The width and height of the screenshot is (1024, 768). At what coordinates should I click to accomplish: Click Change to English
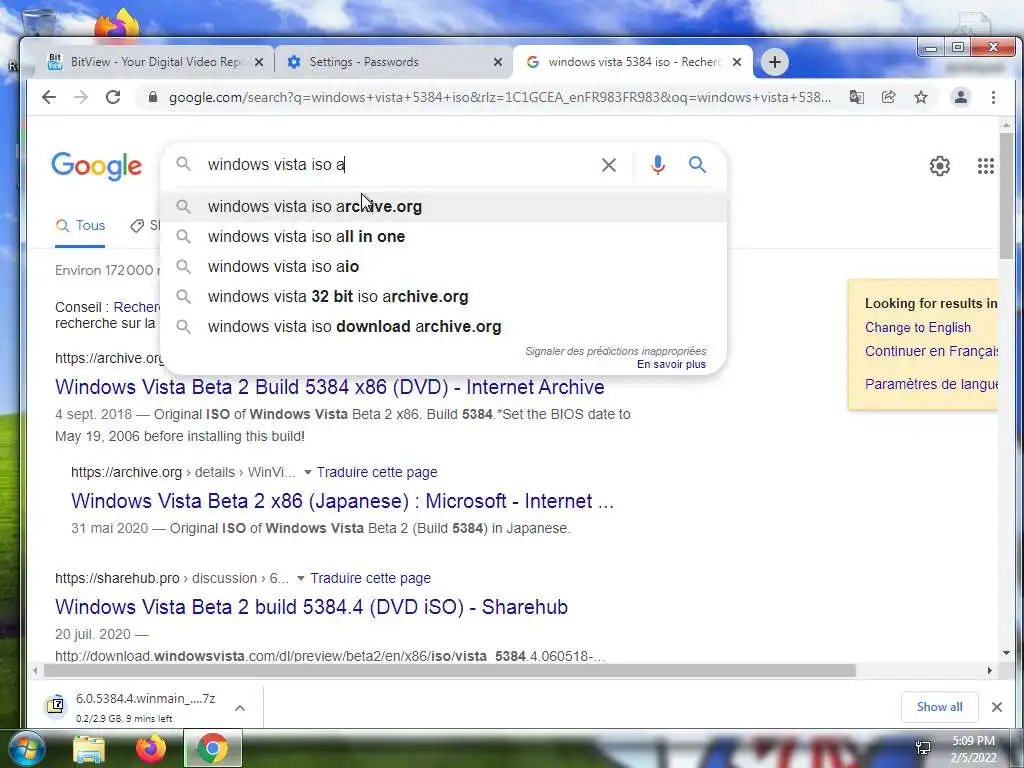pos(918,328)
